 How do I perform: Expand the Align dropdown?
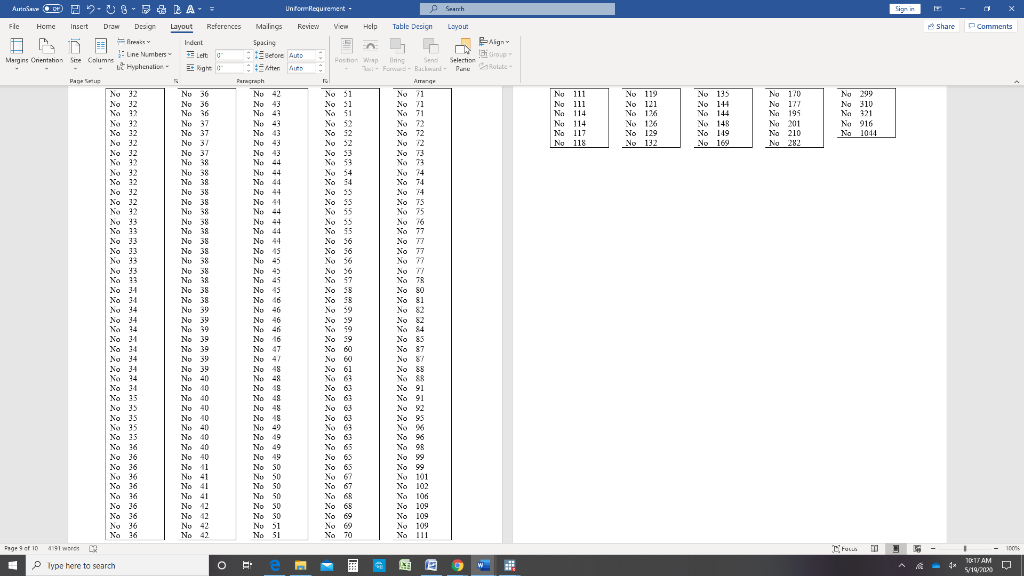[494, 42]
